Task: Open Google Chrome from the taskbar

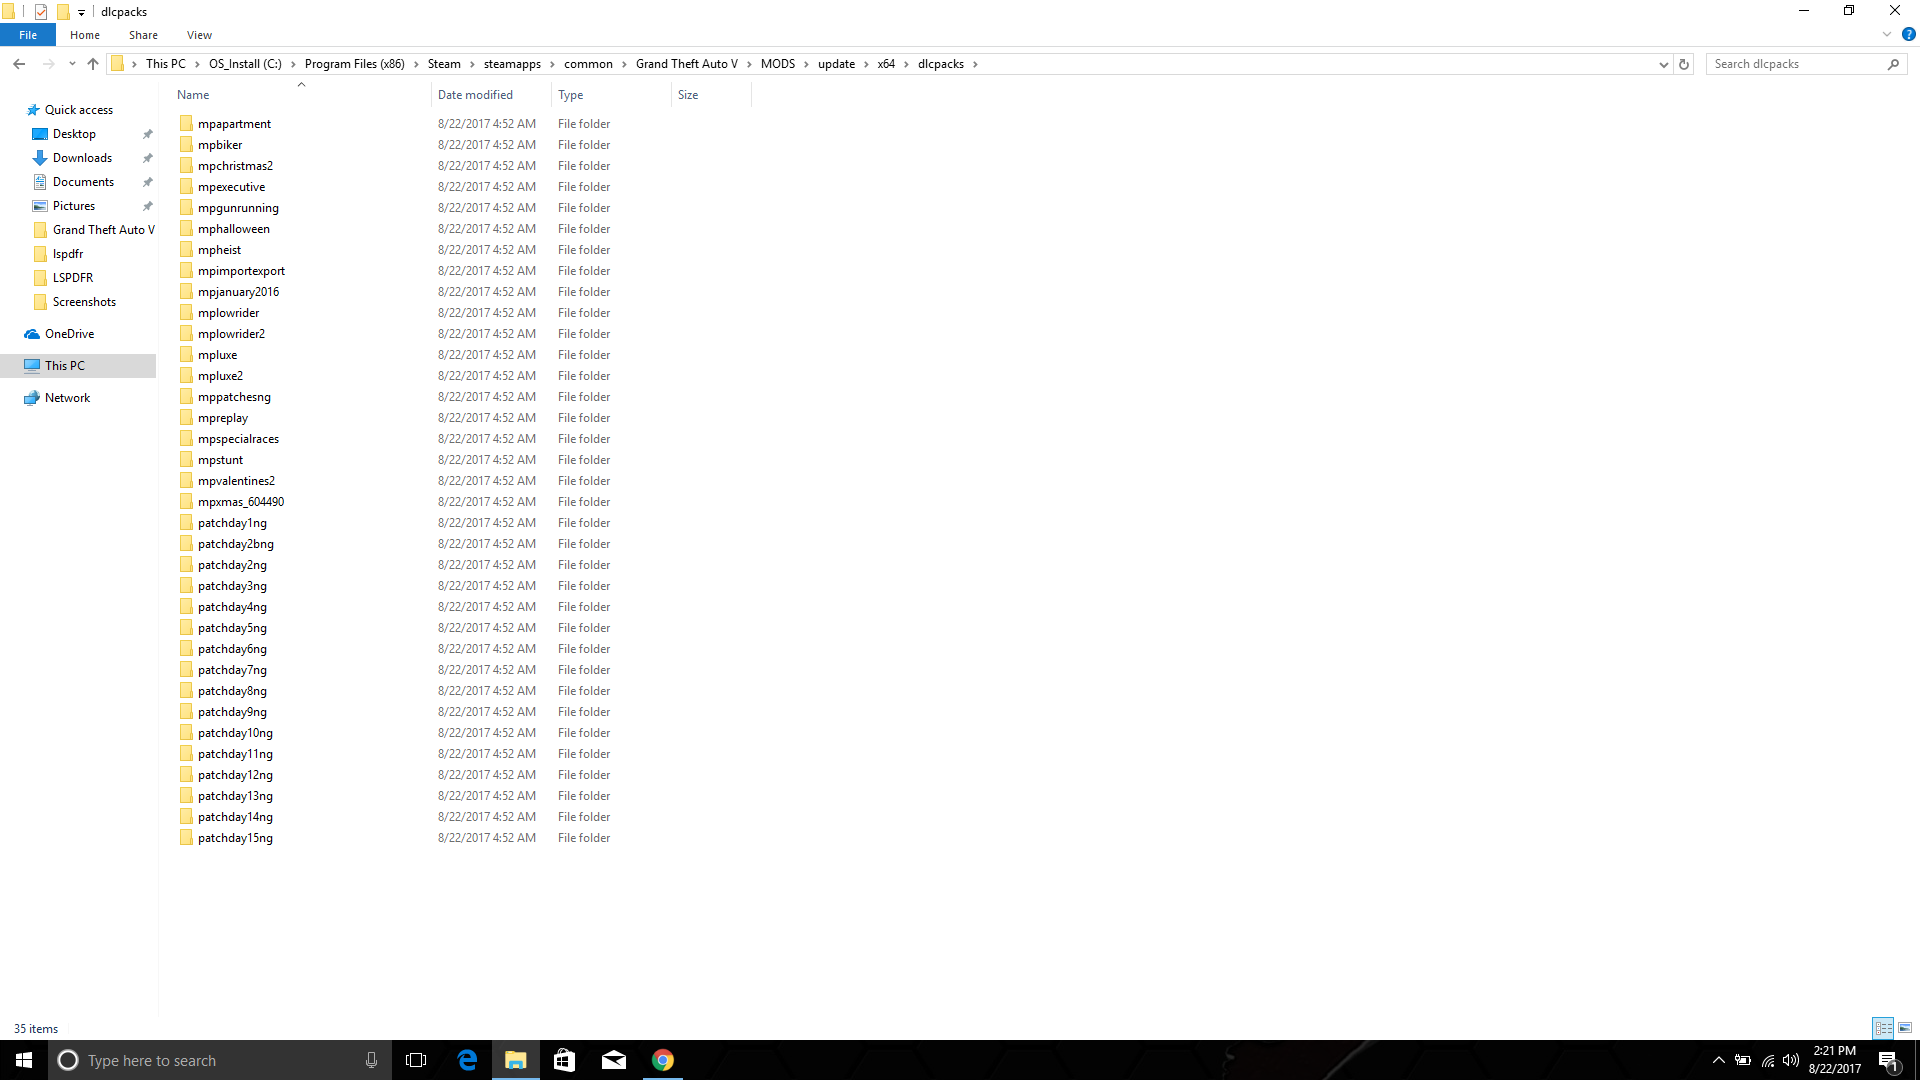Action: tap(663, 1060)
